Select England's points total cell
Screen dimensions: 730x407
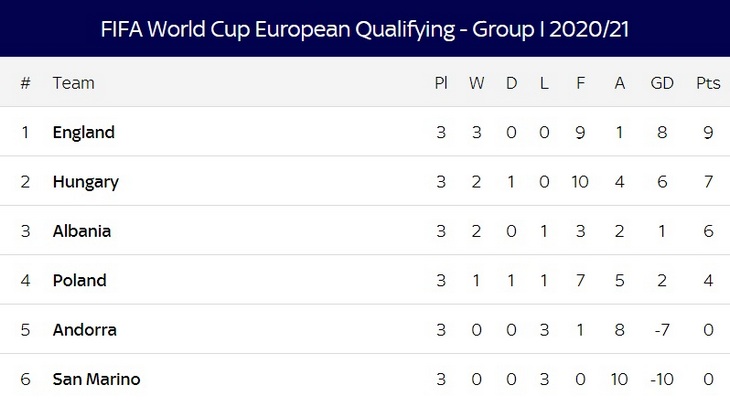tap(708, 132)
